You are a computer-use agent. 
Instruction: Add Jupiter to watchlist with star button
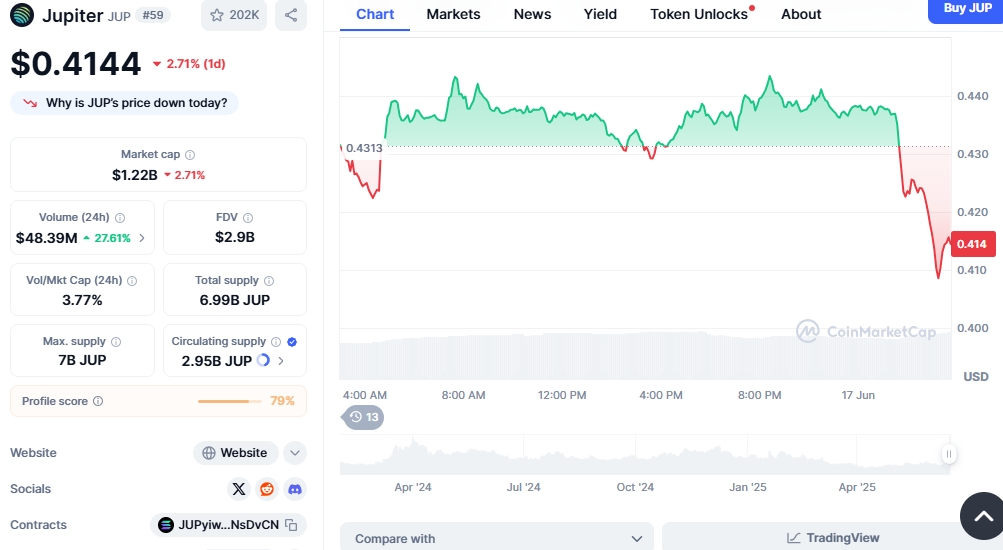coord(233,15)
